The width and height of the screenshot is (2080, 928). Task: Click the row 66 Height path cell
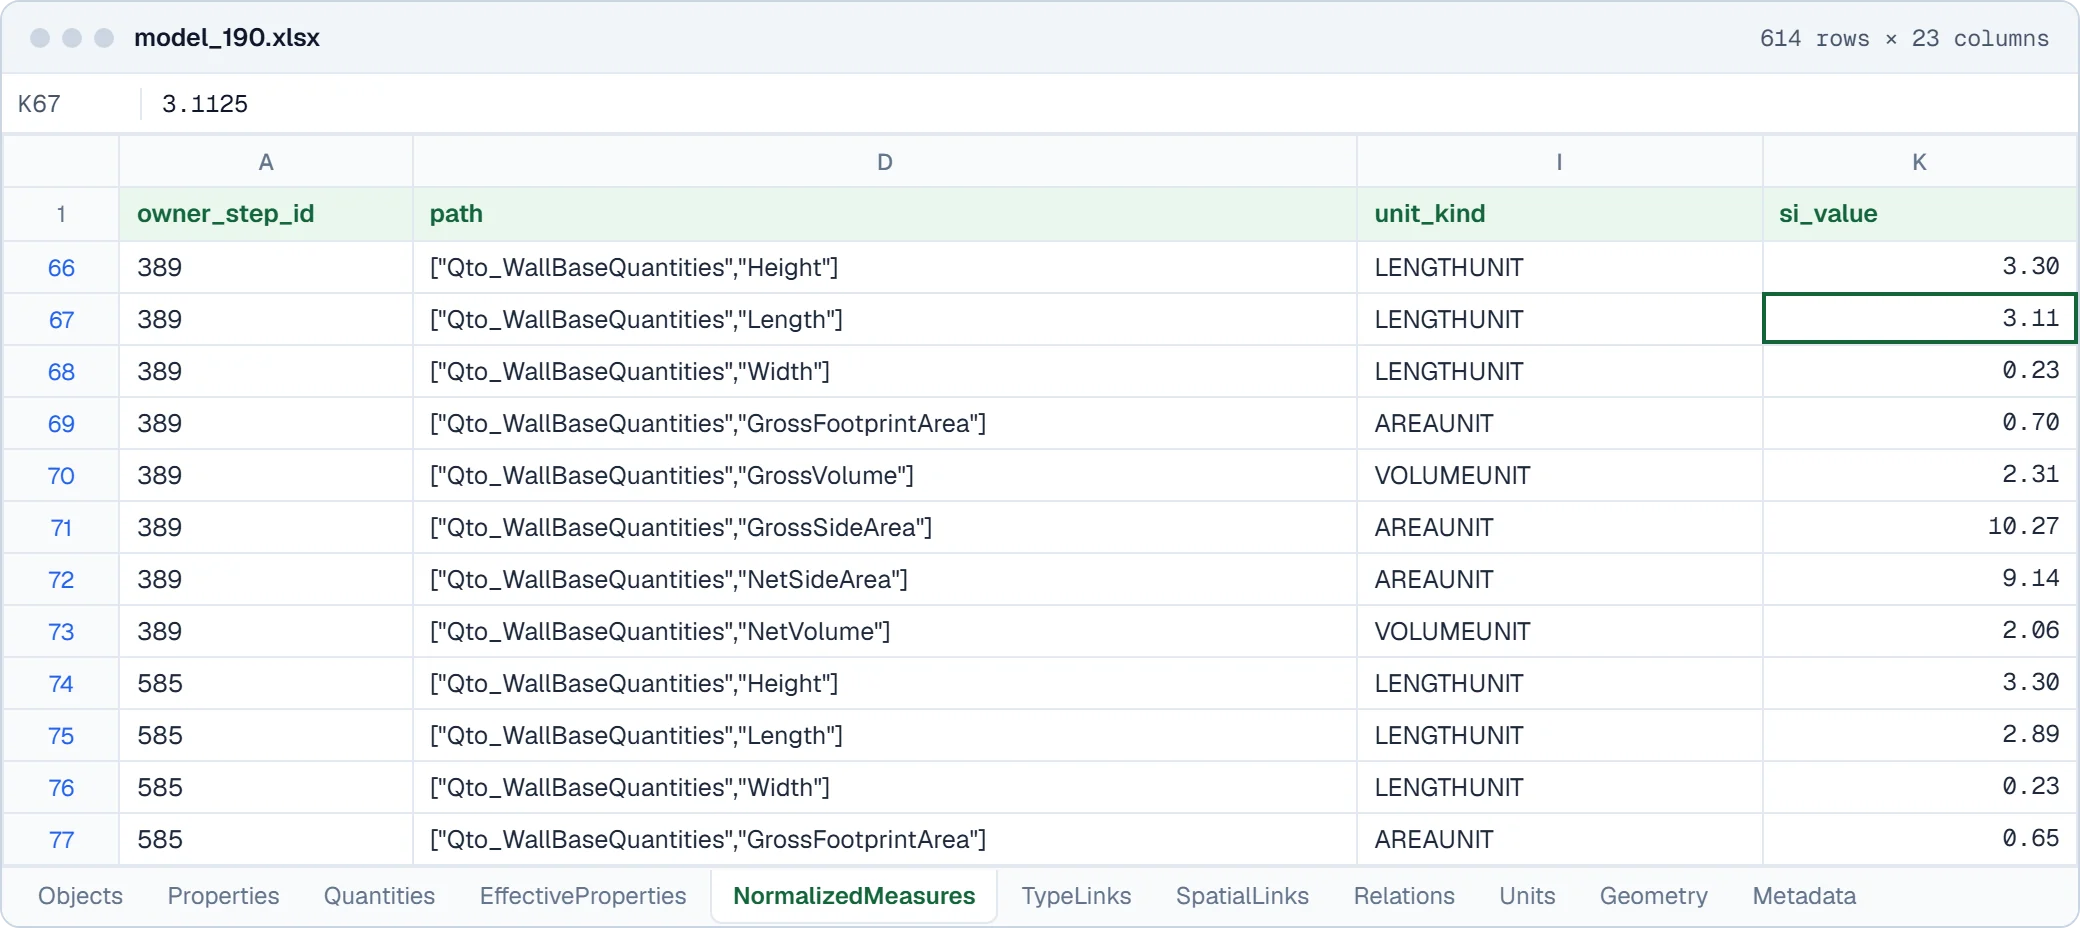885,267
